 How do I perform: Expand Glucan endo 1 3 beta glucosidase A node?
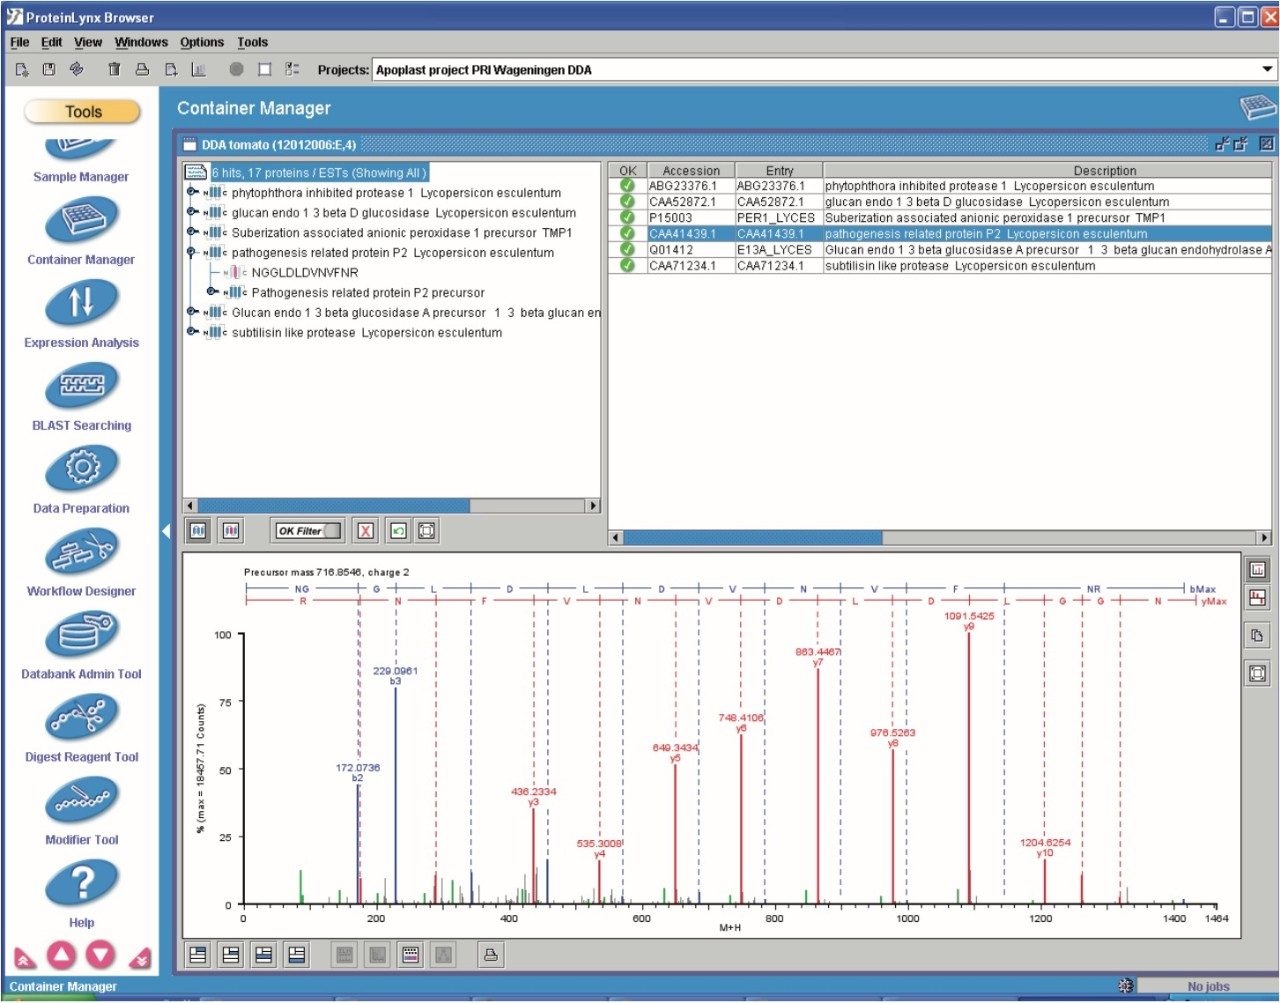tap(191, 312)
